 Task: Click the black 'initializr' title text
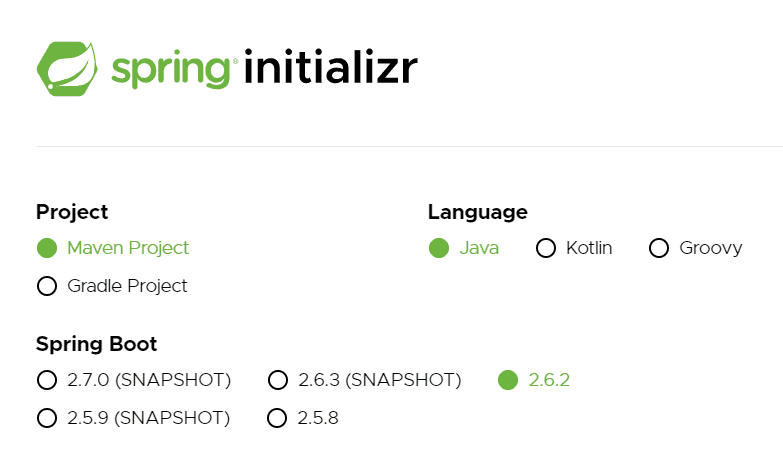tap(331, 66)
